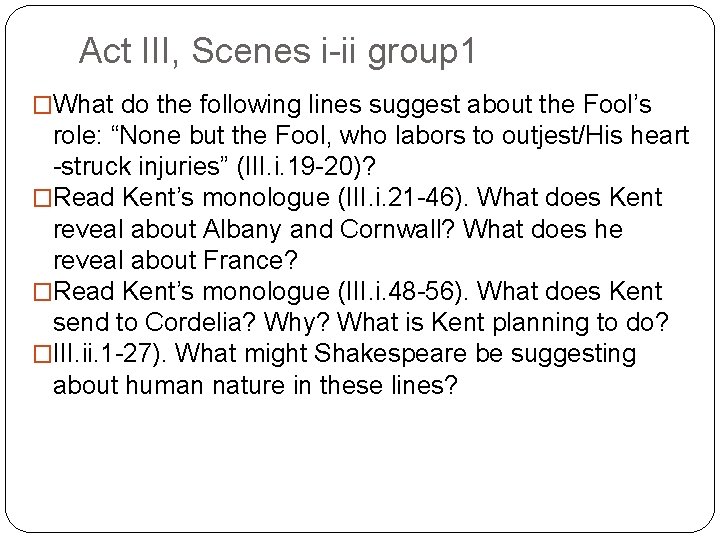Viewport: 720px width, 540px height.
Task: Click the line "reveal about France?"
Action: tap(166, 260)
